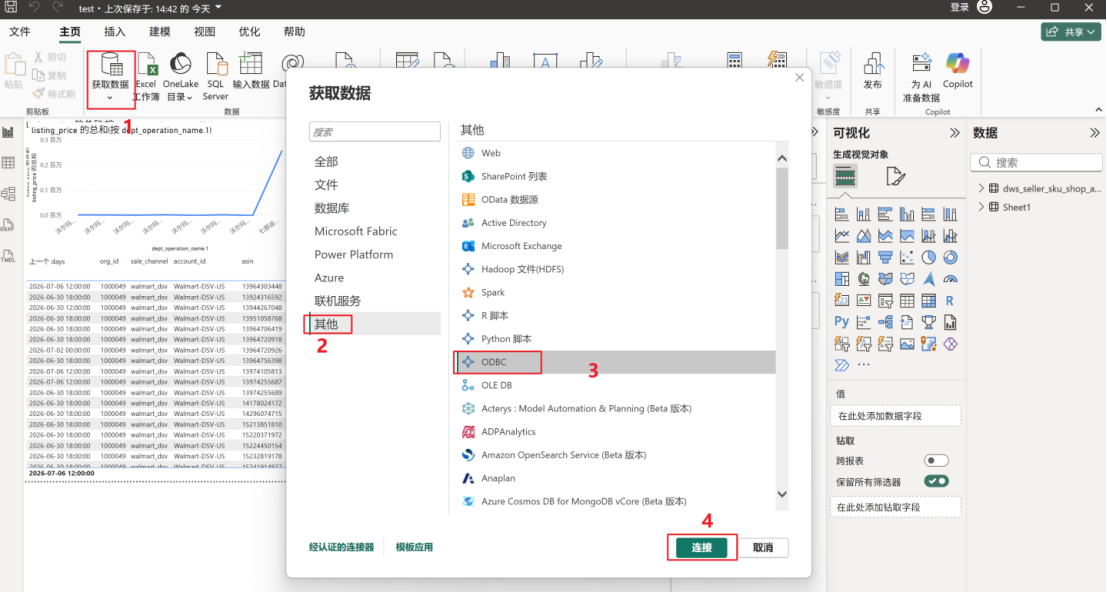
Task: Switch to the 视图 ribbon tab
Action: coord(205,32)
